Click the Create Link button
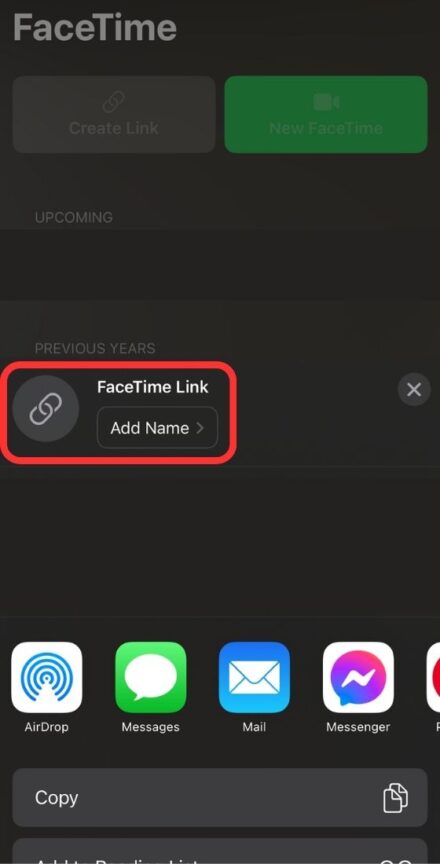Image resolution: width=440 pixels, height=864 pixels. point(114,114)
